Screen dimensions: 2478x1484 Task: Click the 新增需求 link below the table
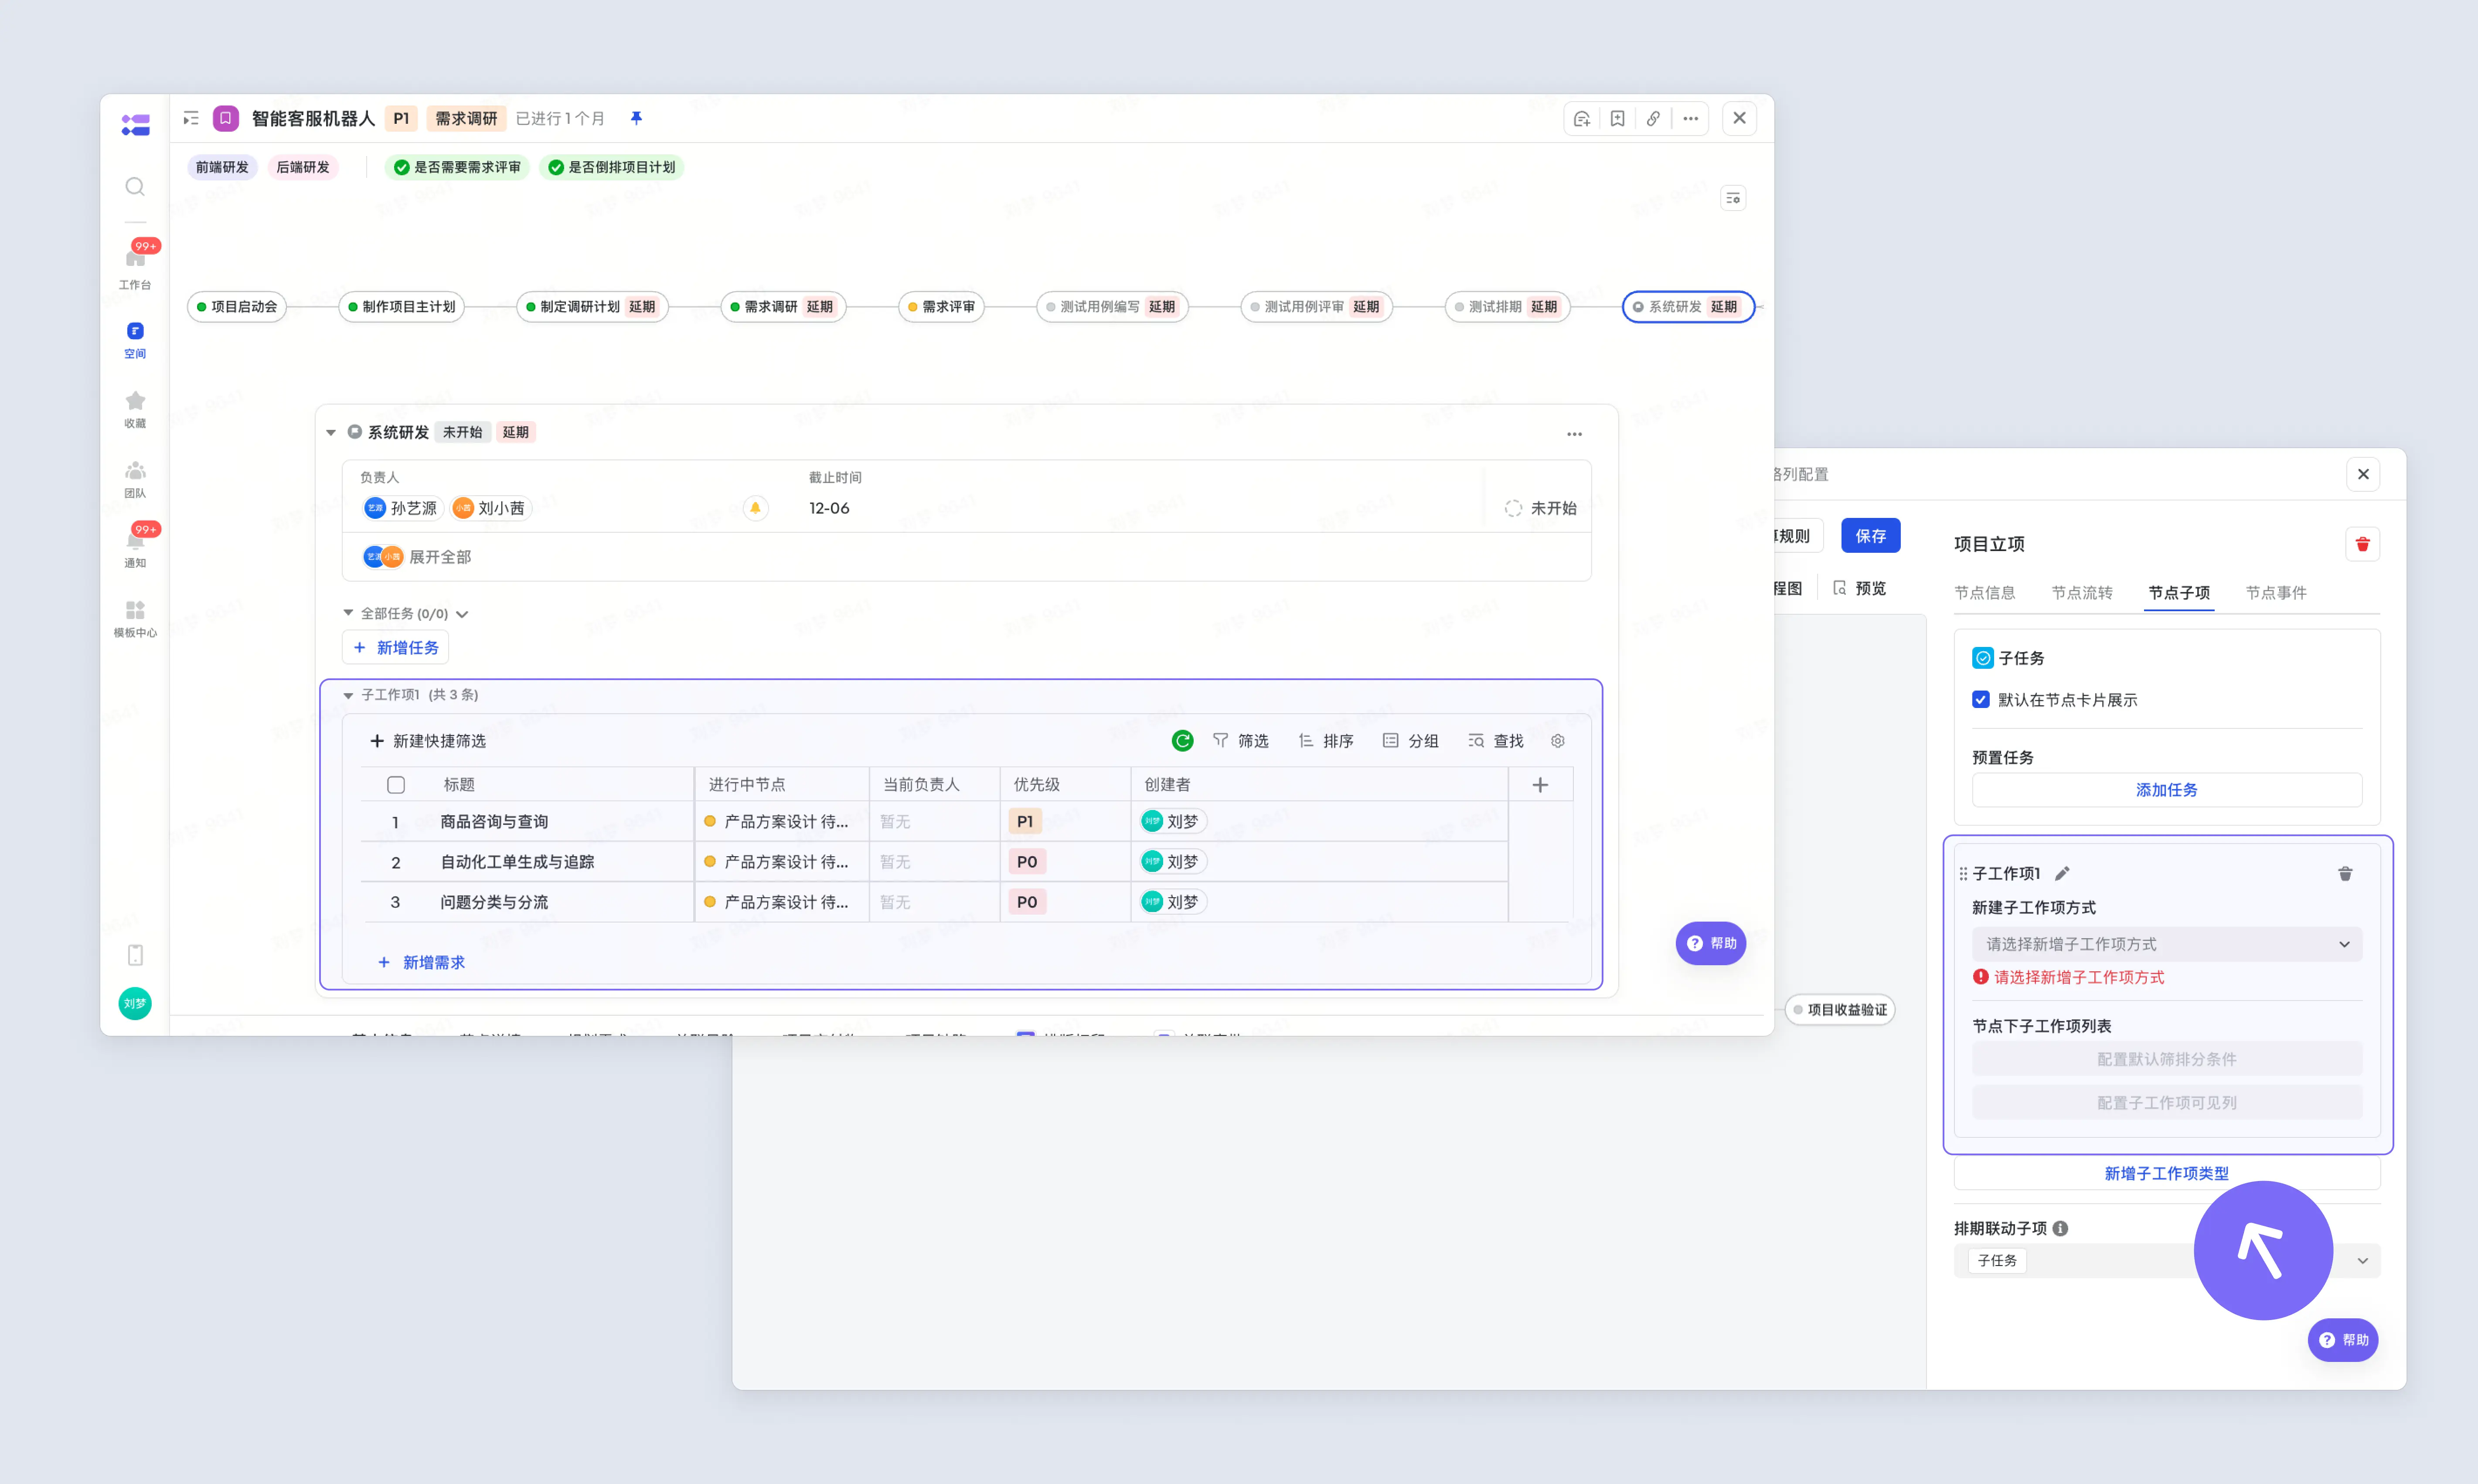tap(421, 962)
